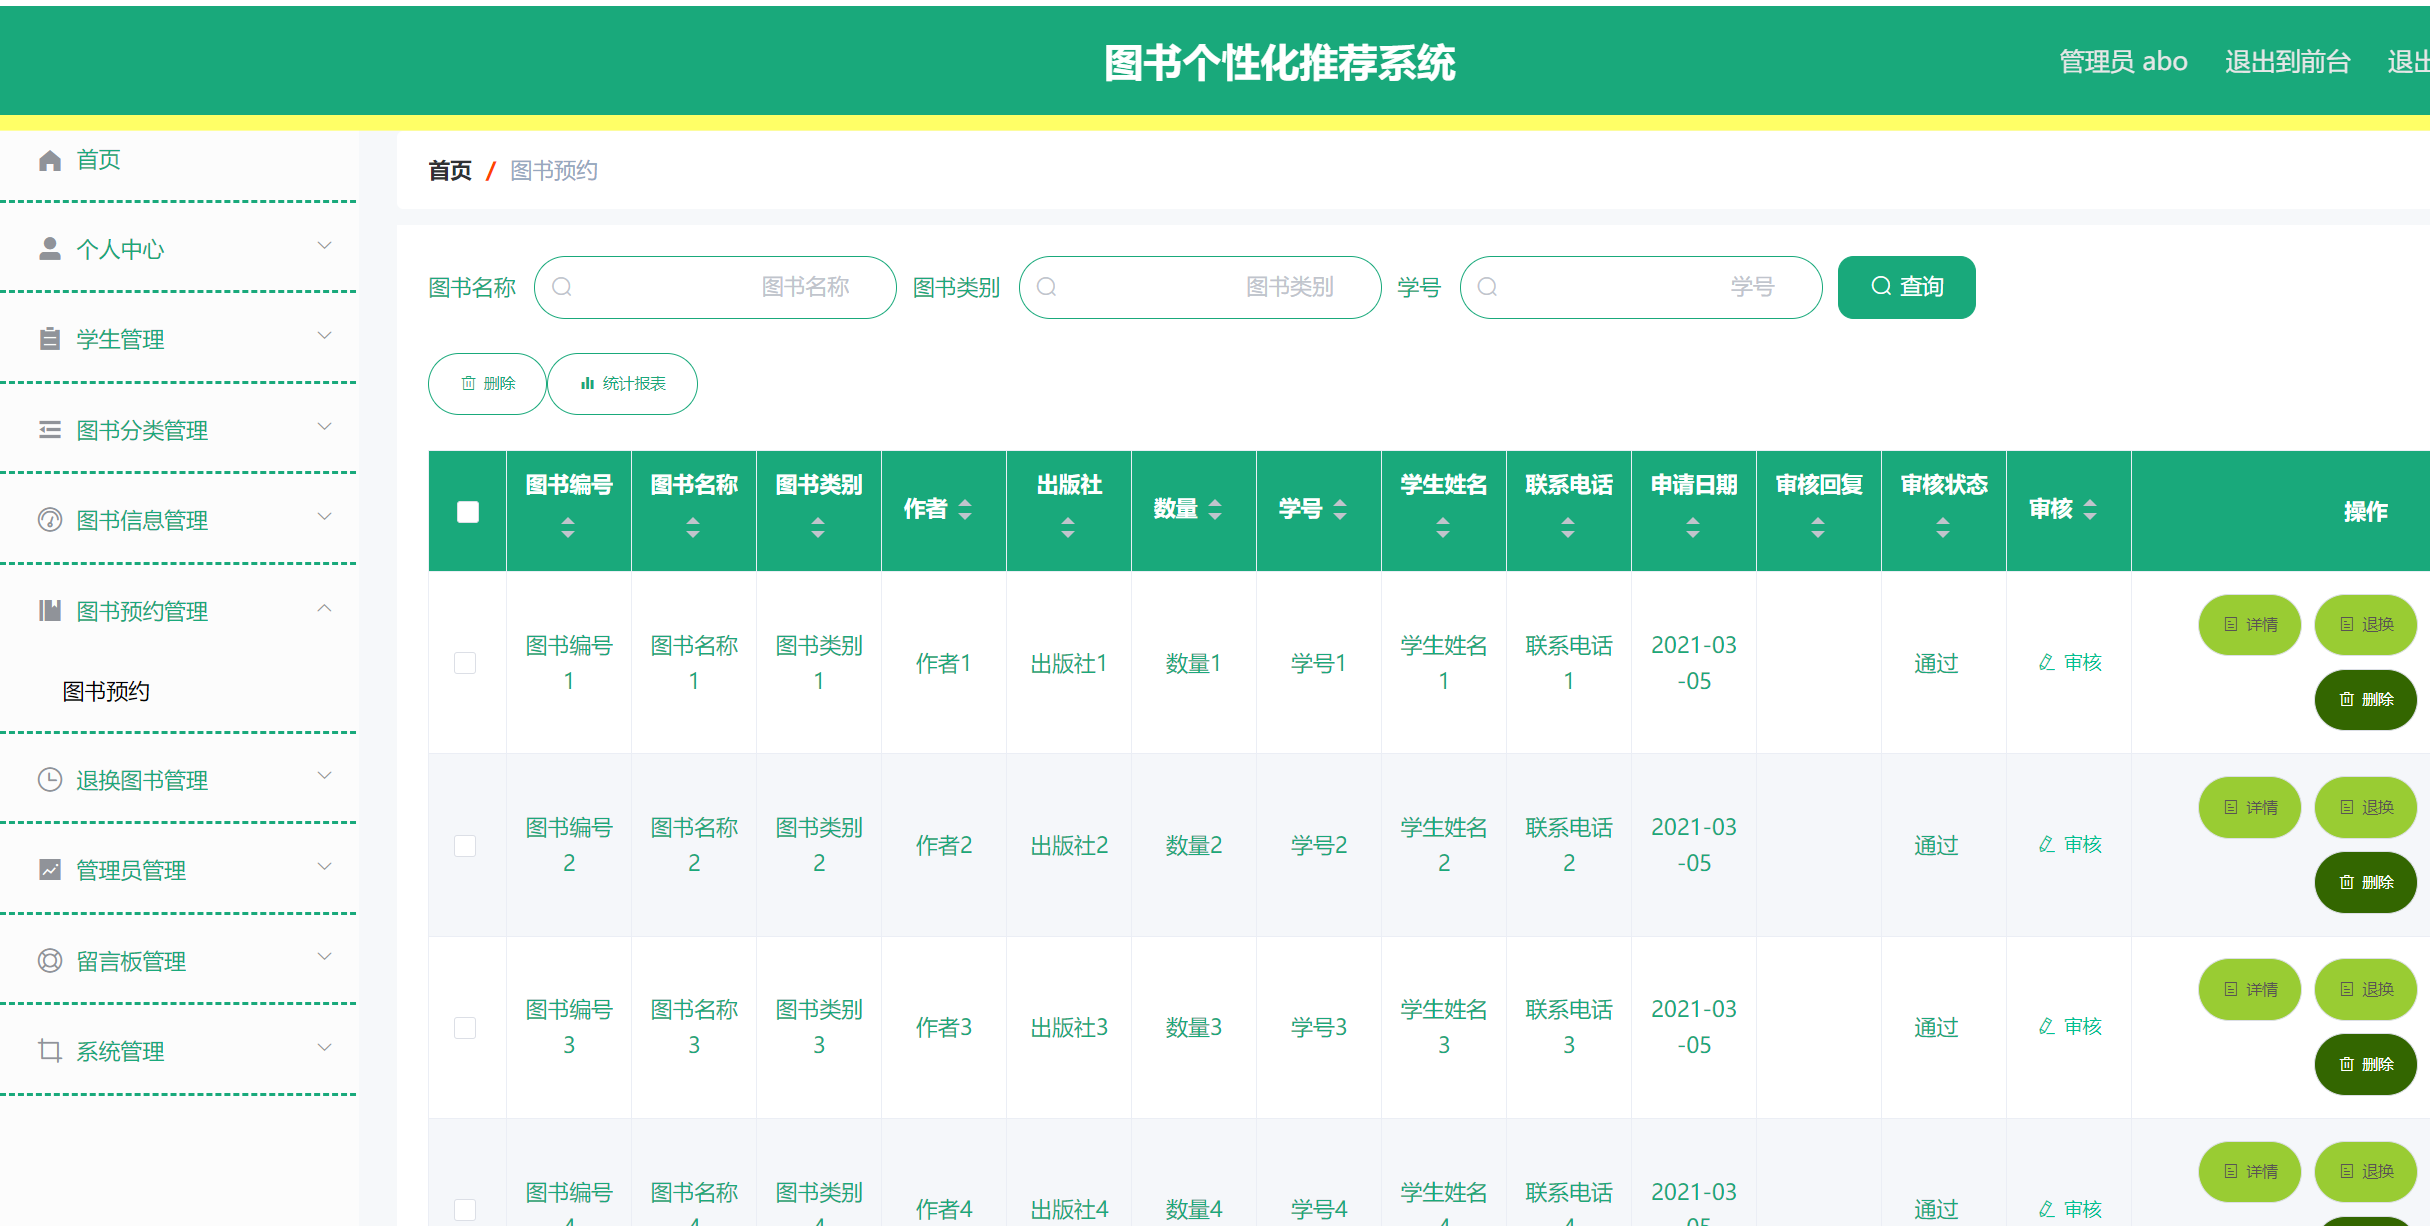Image resolution: width=2430 pixels, height=1226 pixels.
Task: Toggle the select-all checkbox in the table header
Action: 467,511
